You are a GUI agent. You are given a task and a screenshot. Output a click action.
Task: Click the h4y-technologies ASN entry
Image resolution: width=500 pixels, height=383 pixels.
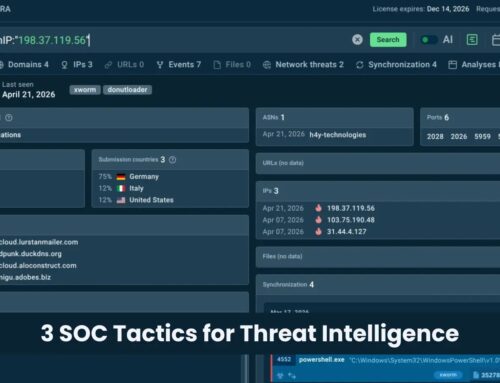(x=338, y=135)
